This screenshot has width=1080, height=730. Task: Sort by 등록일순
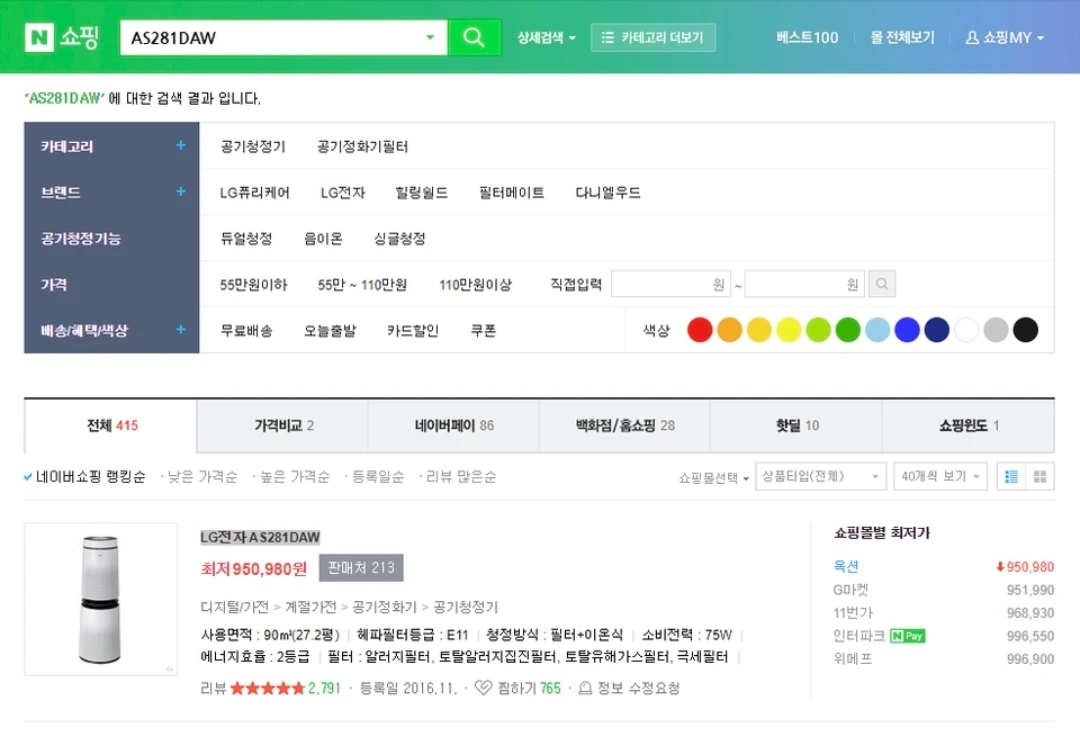[377, 477]
